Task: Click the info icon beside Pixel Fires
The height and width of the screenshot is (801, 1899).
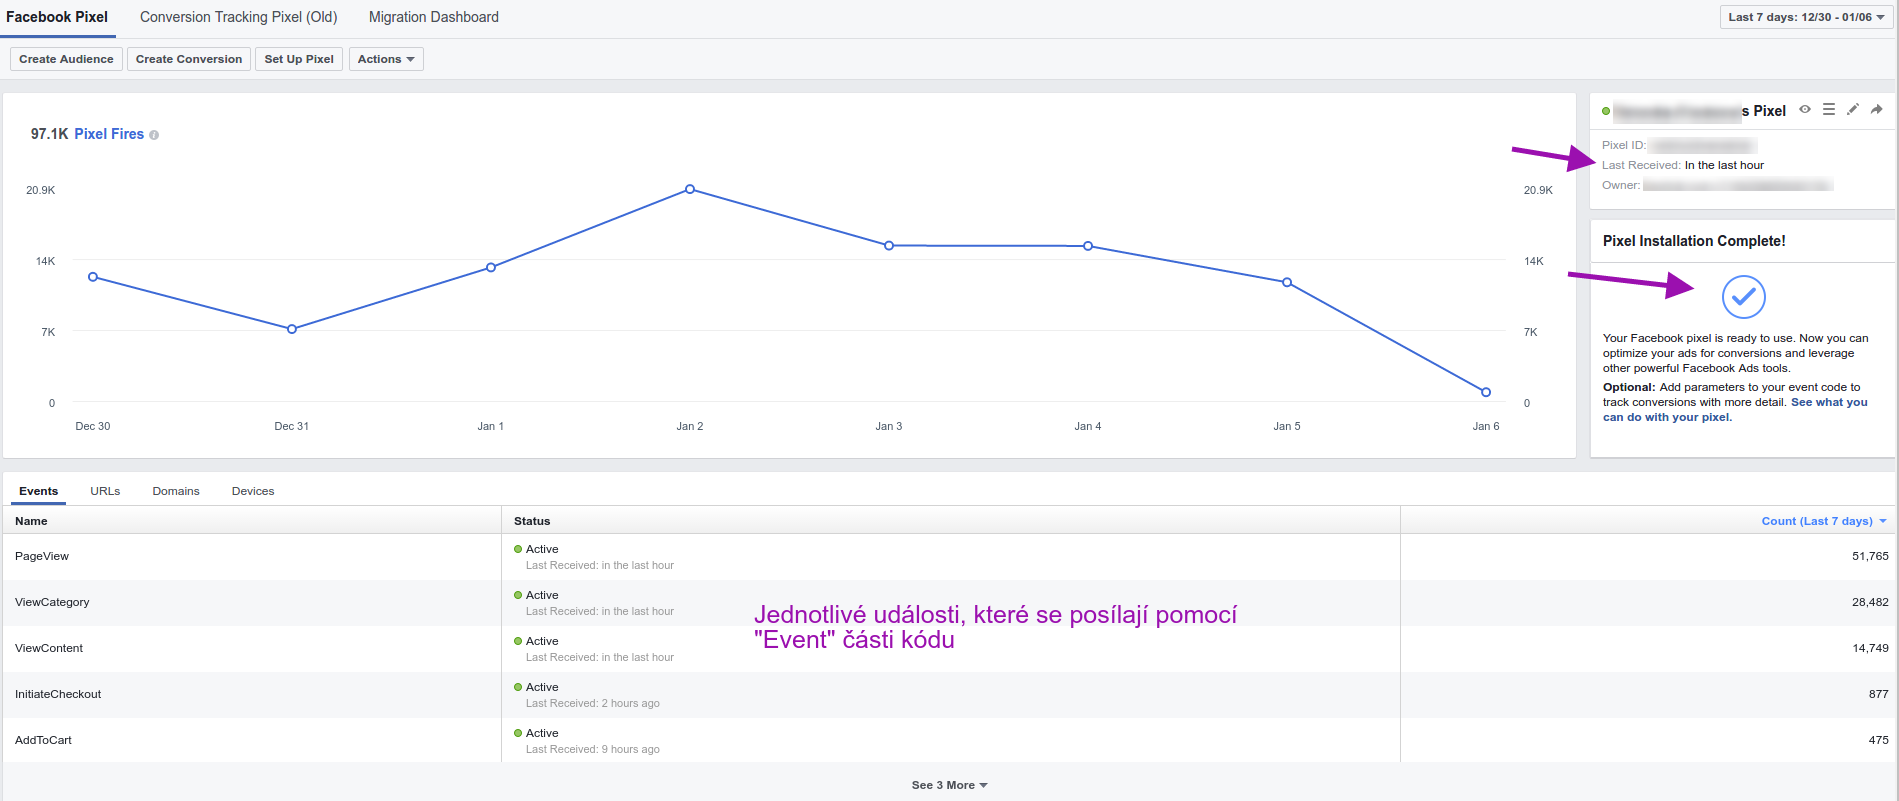Action: tap(154, 135)
